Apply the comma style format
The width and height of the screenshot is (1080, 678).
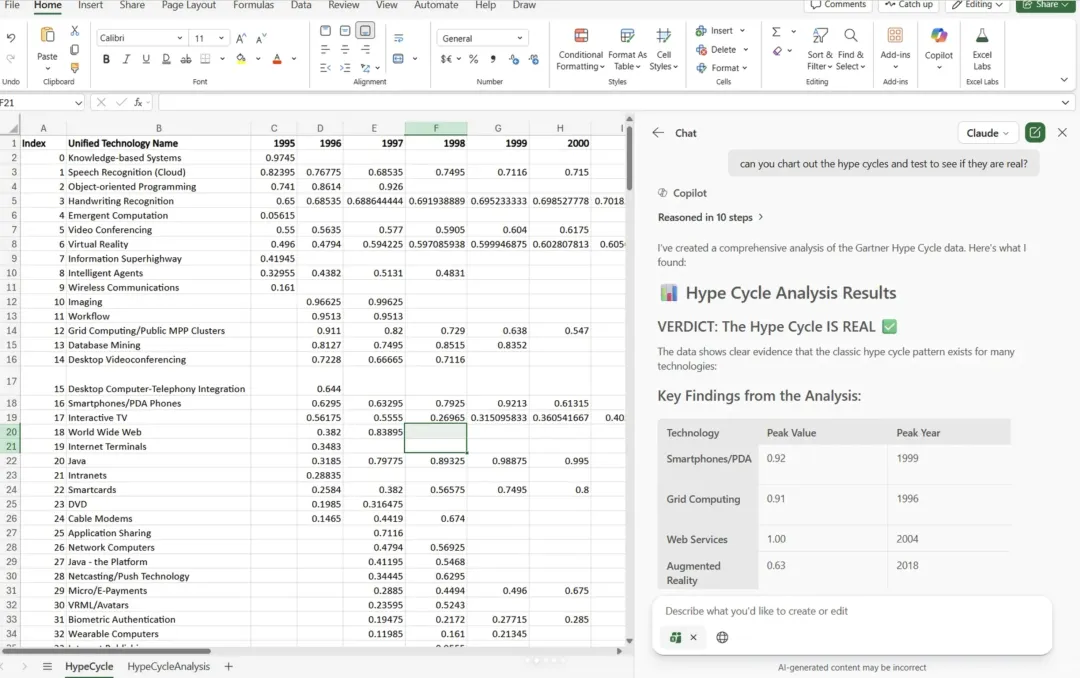click(x=493, y=59)
